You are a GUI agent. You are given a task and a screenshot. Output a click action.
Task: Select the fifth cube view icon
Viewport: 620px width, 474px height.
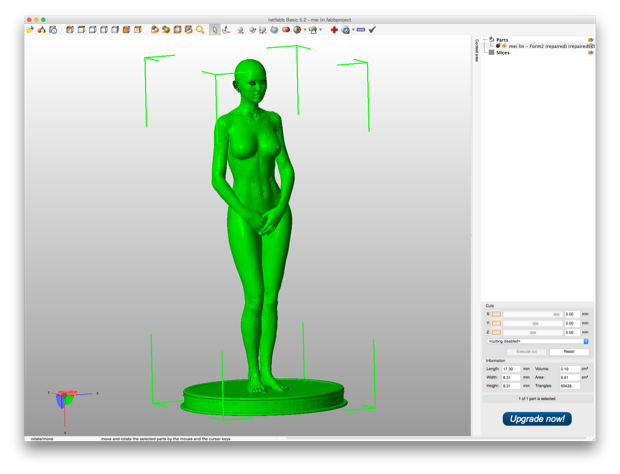click(x=115, y=30)
